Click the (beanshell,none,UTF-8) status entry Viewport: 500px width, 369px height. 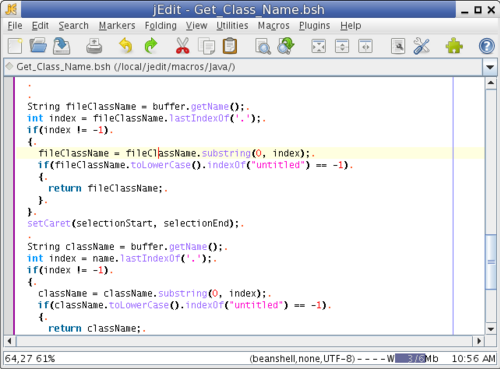coord(302,359)
